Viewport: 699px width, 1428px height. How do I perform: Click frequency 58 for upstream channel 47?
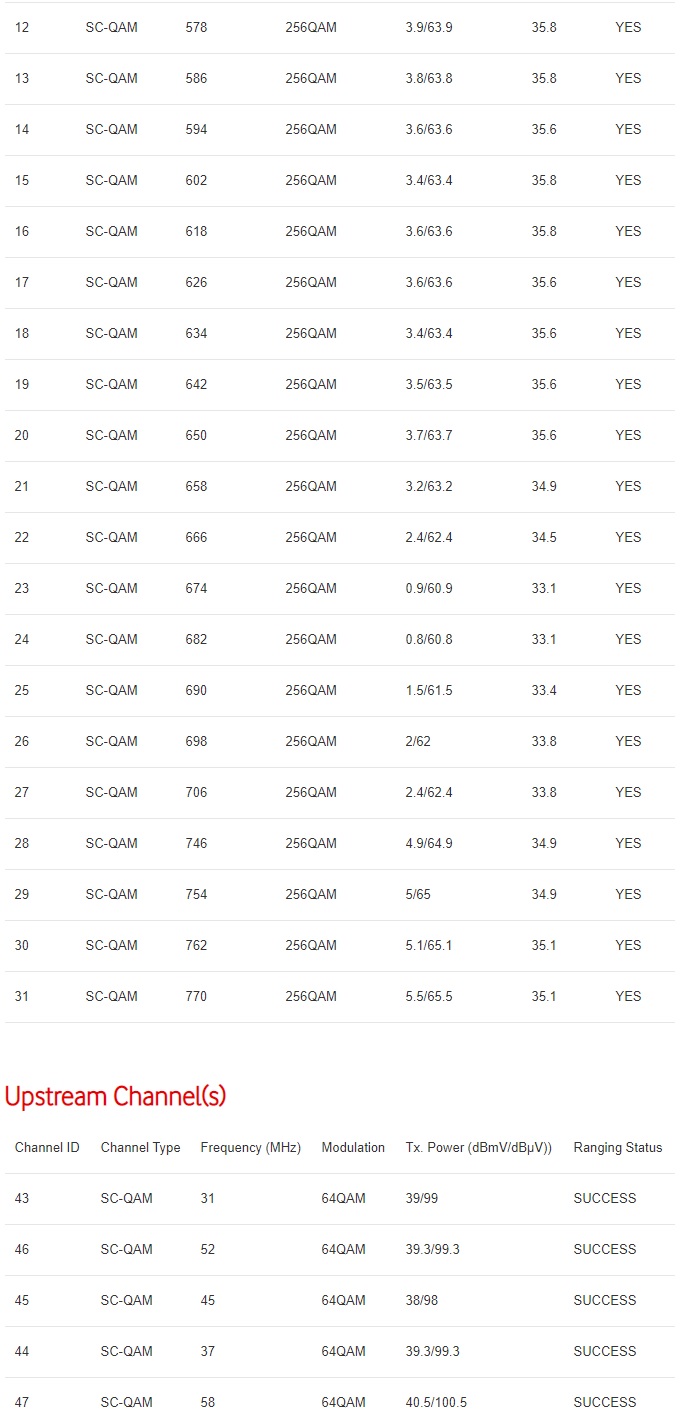tap(208, 1402)
